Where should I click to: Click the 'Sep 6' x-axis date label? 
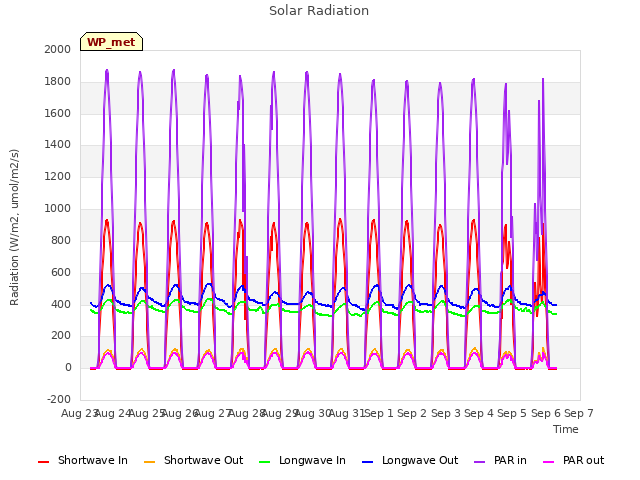click(x=546, y=413)
